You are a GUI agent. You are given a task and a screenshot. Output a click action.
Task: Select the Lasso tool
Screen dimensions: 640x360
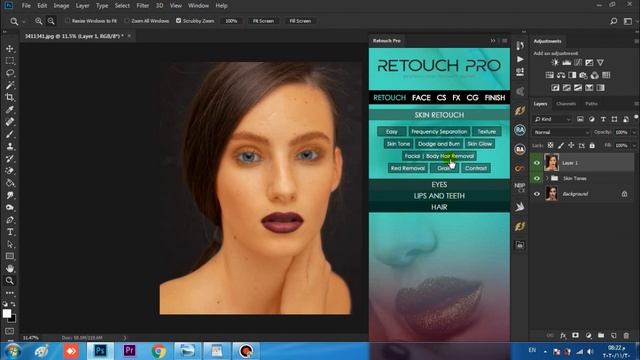click(x=10, y=73)
